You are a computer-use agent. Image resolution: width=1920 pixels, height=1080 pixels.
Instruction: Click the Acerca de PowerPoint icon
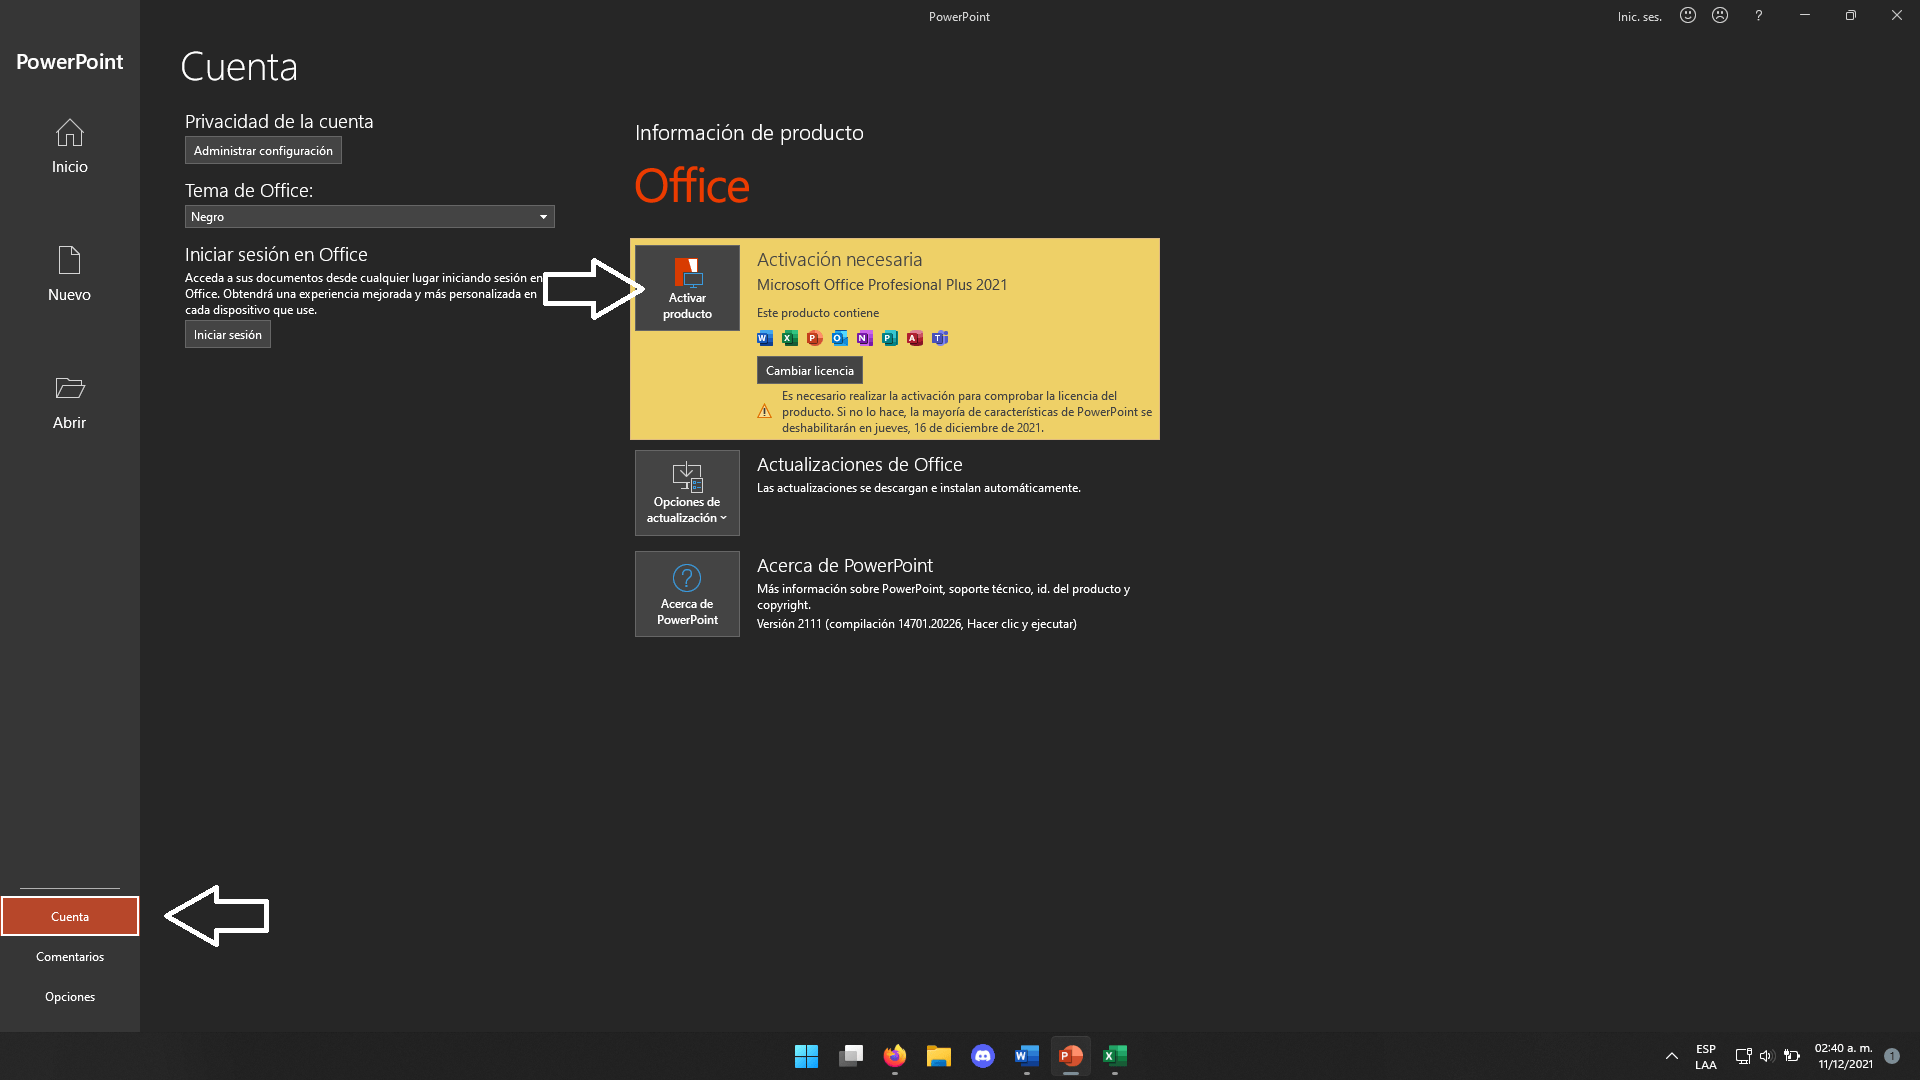(x=687, y=593)
